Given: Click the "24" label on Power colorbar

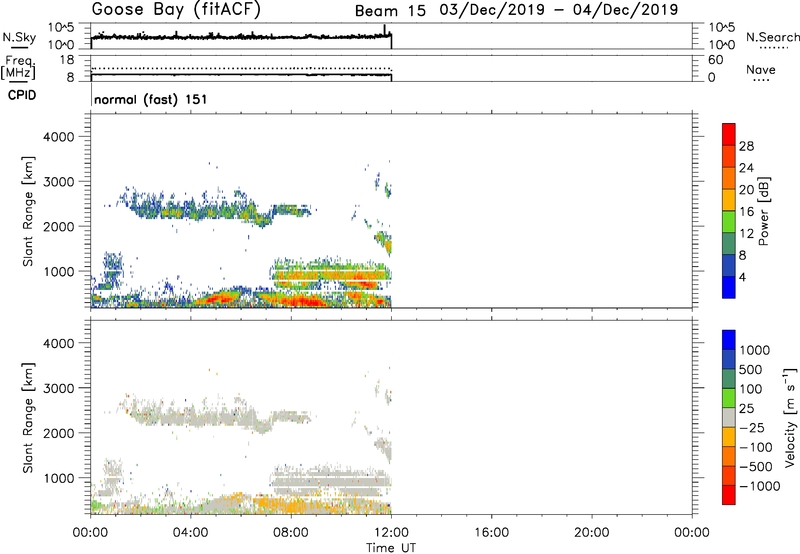Looking at the screenshot, I should [746, 168].
